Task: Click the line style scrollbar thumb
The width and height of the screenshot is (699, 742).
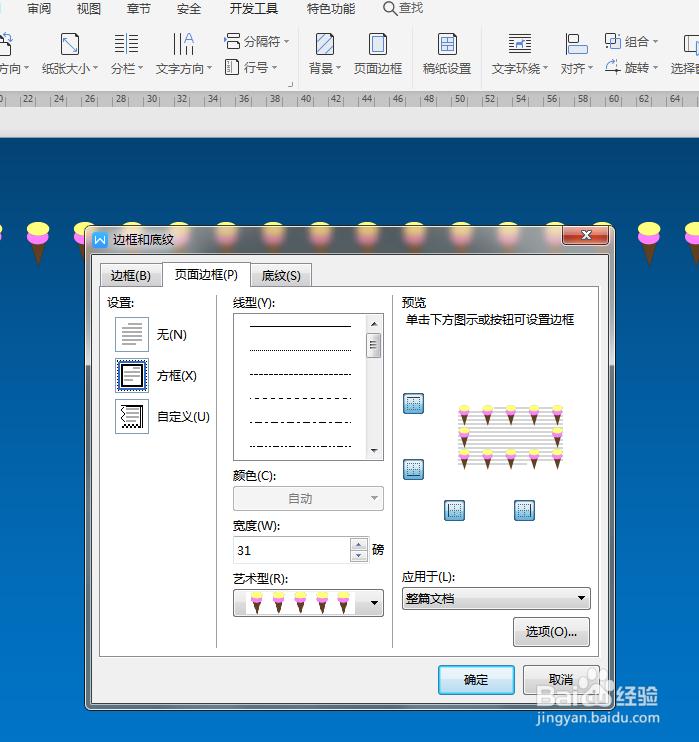Action: click(374, 345)
